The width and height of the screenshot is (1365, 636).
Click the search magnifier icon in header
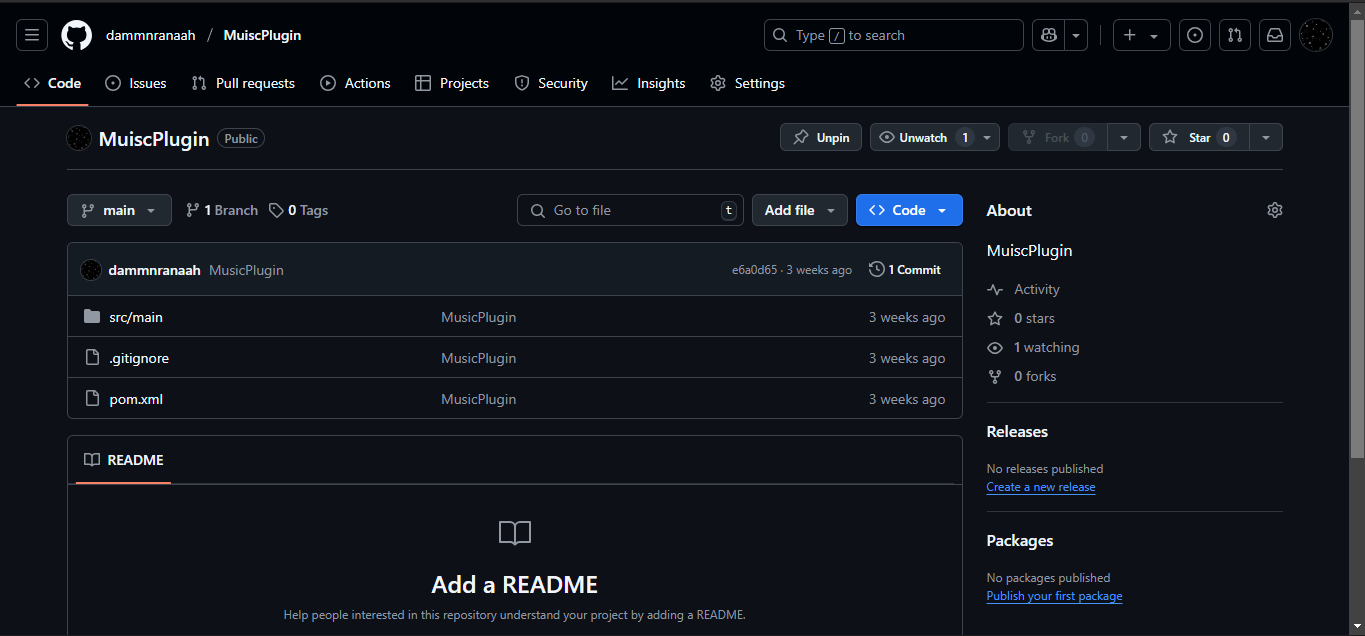[780, 35]
